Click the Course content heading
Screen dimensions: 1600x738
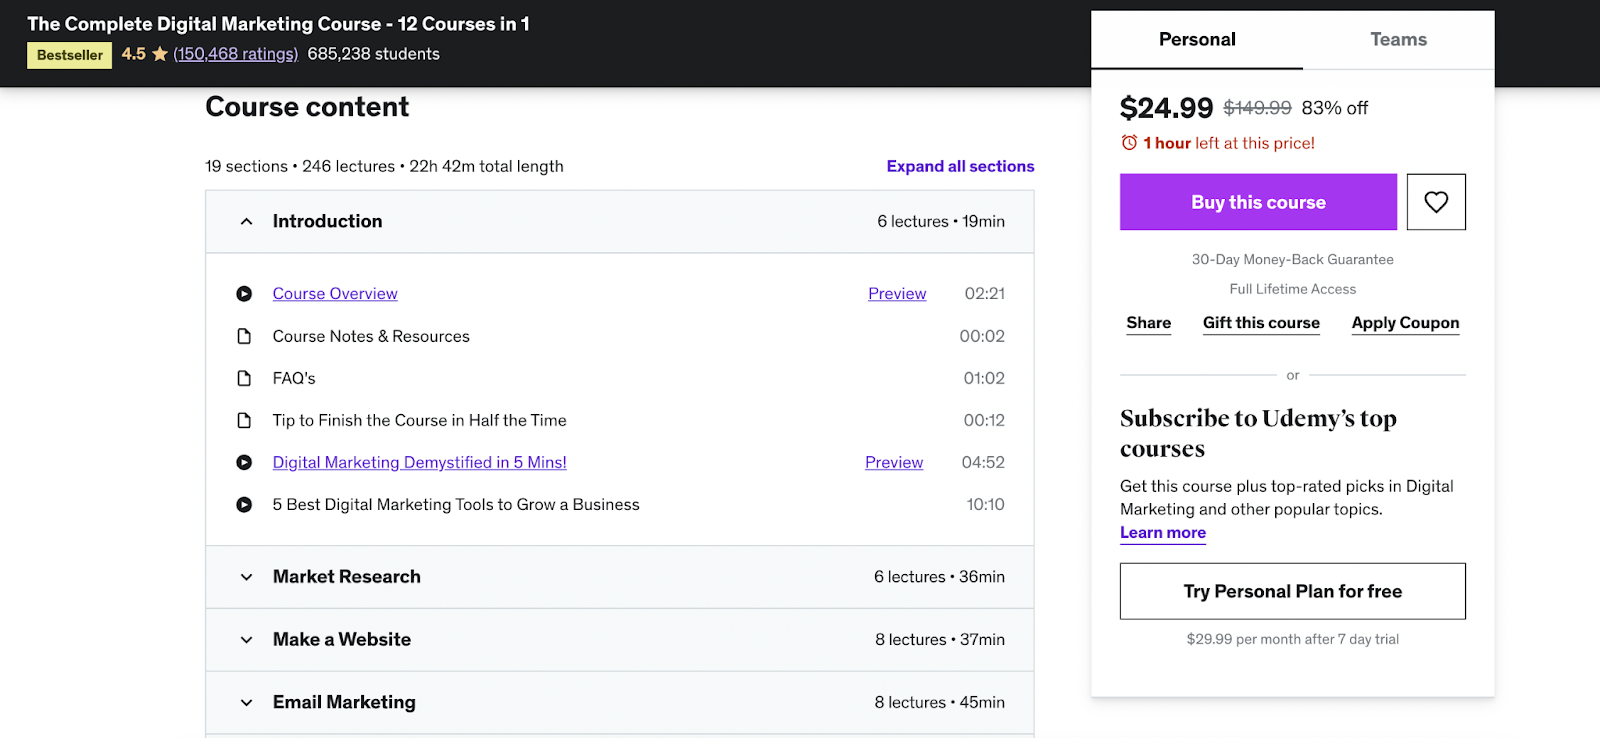(x=307, y=107)
